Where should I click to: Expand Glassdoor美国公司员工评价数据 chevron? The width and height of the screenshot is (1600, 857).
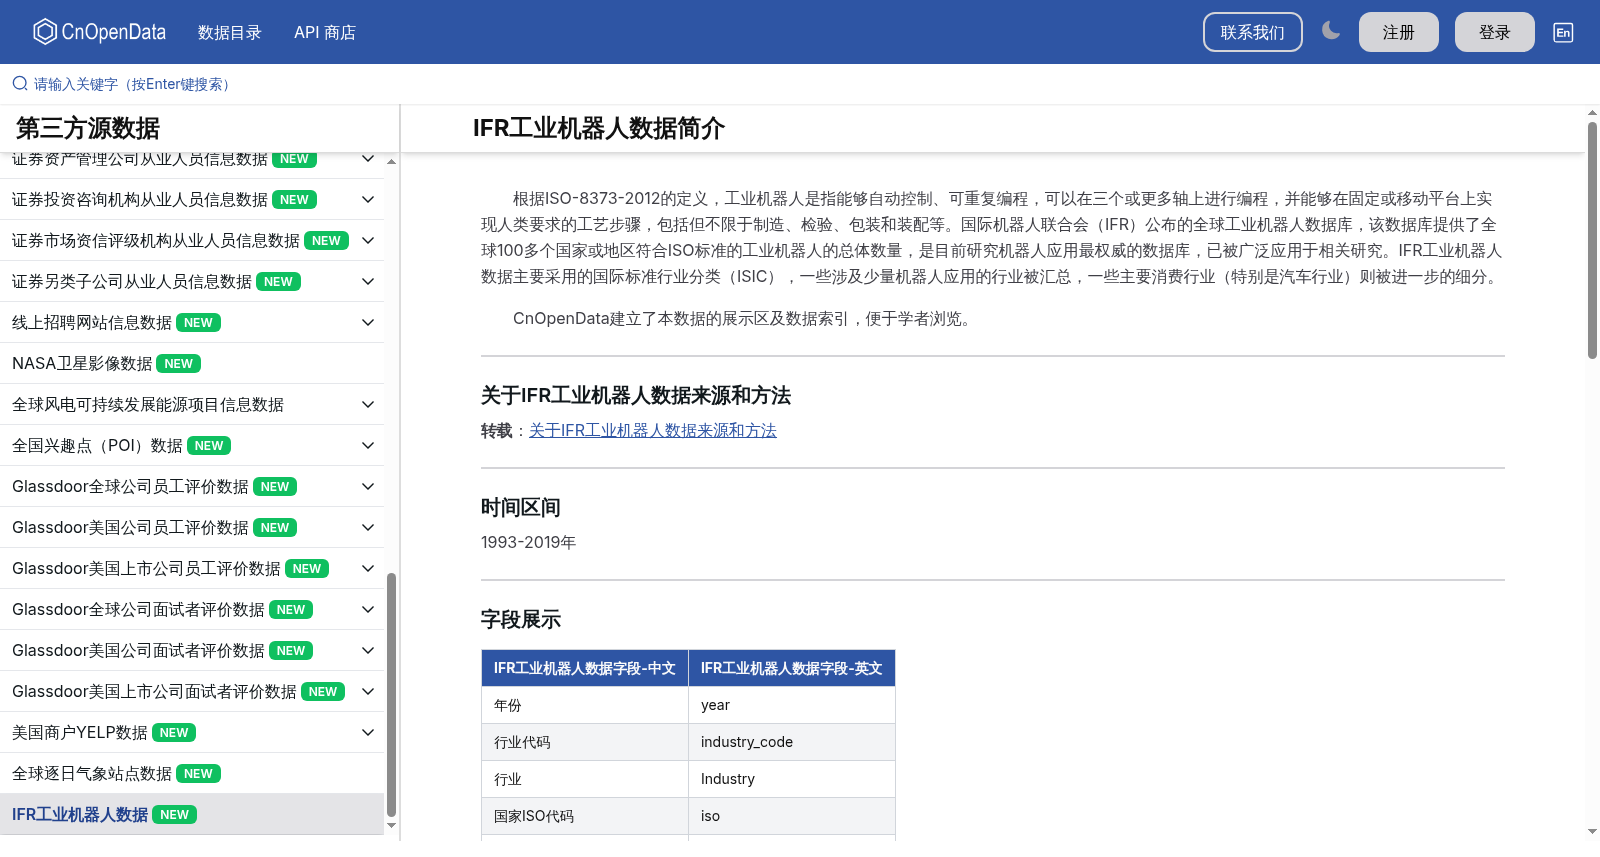368,527
